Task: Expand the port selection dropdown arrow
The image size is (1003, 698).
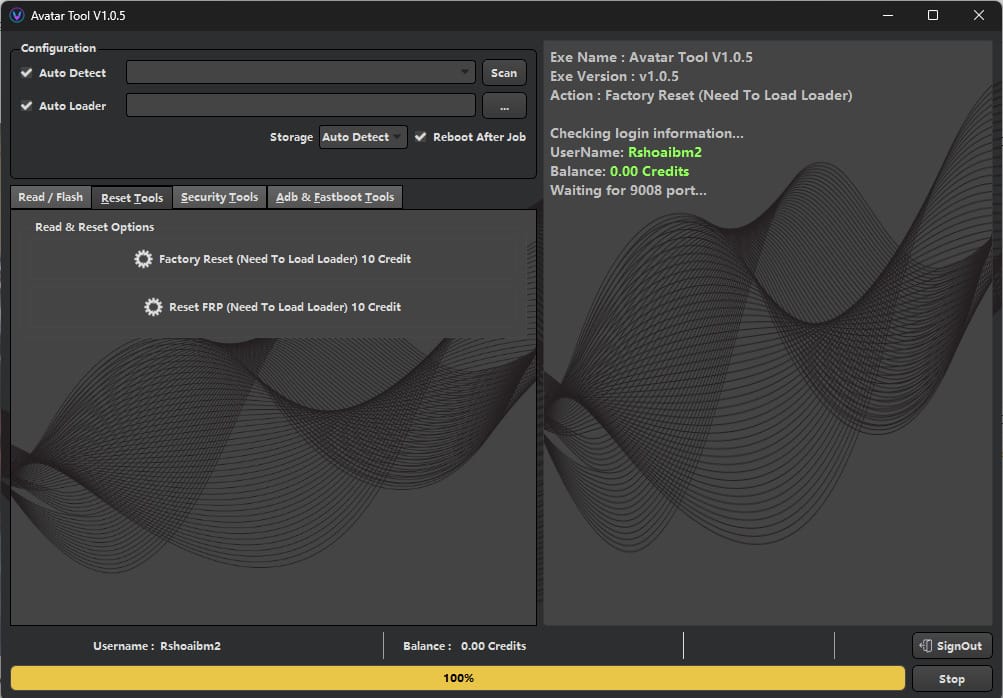Action: pos(465,73)
